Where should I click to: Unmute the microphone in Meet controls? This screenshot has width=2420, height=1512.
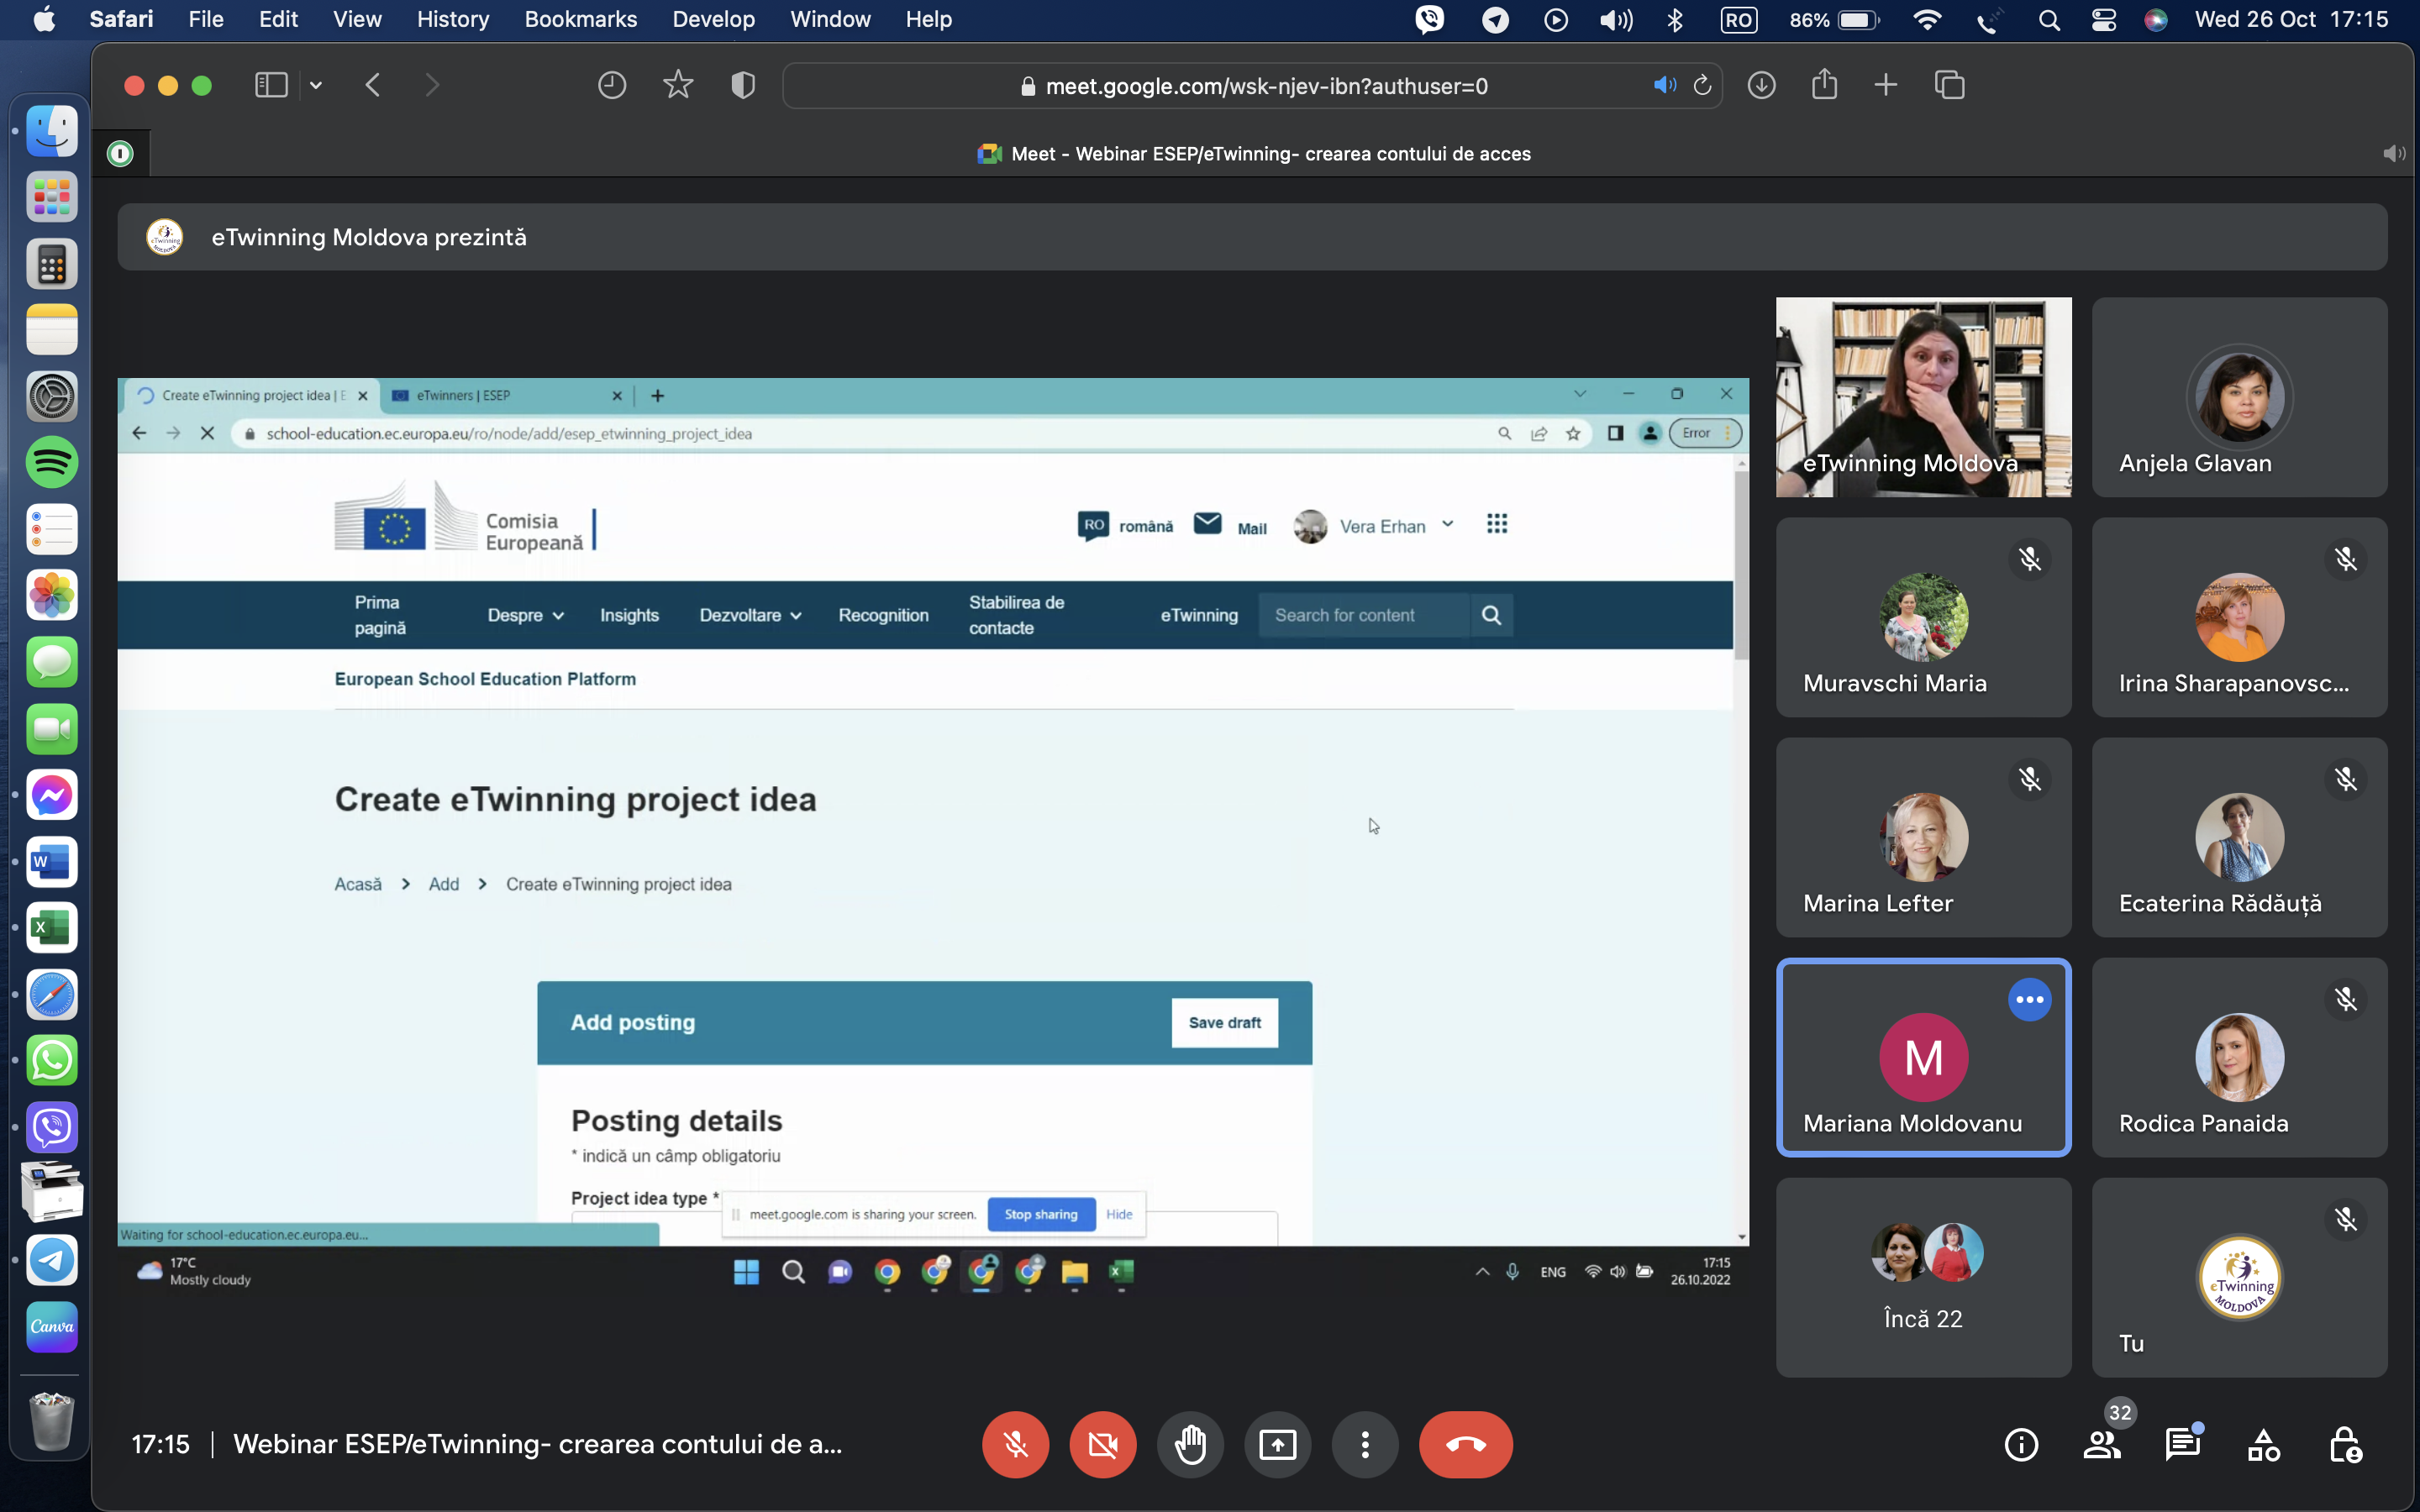(1015, 1444)
